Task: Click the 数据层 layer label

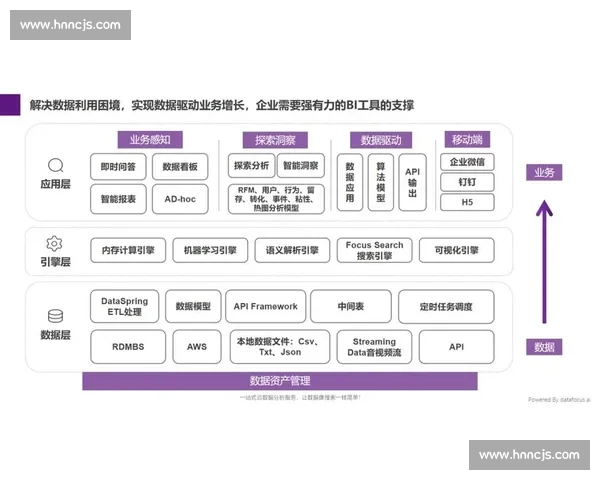Action: tap(55, 335)
